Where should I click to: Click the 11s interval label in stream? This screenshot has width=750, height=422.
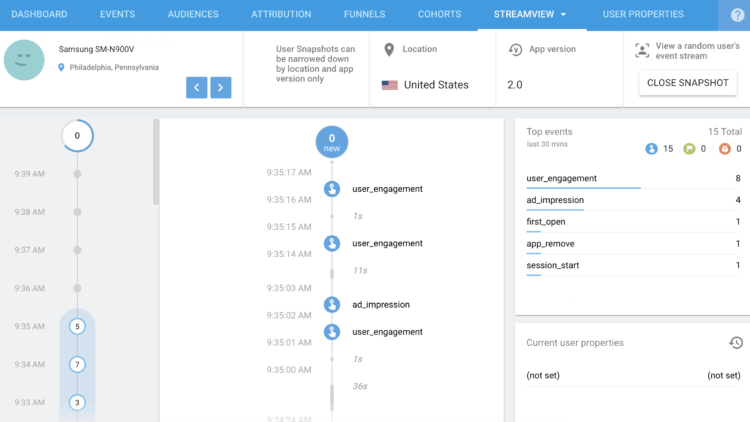tap(360, 271)
